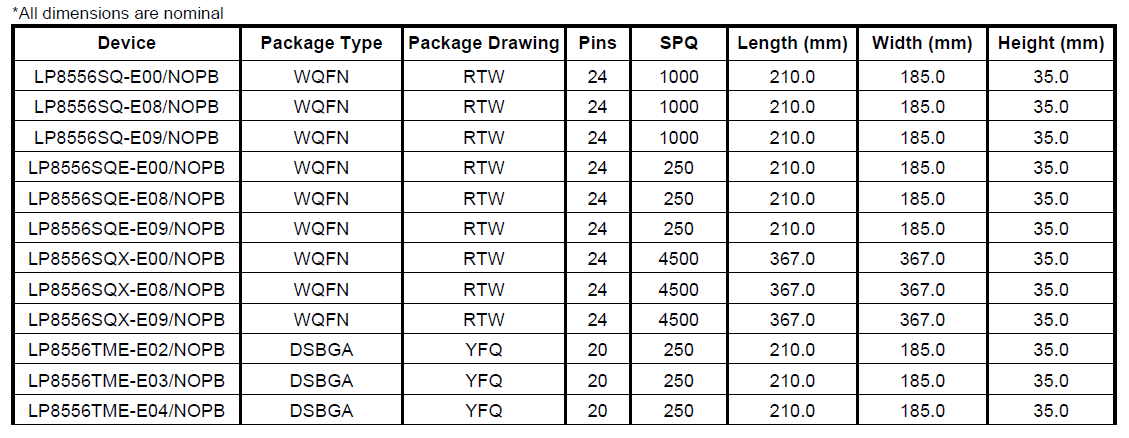
Task: Select the Package Type column header
Action: tap(321, 43)
